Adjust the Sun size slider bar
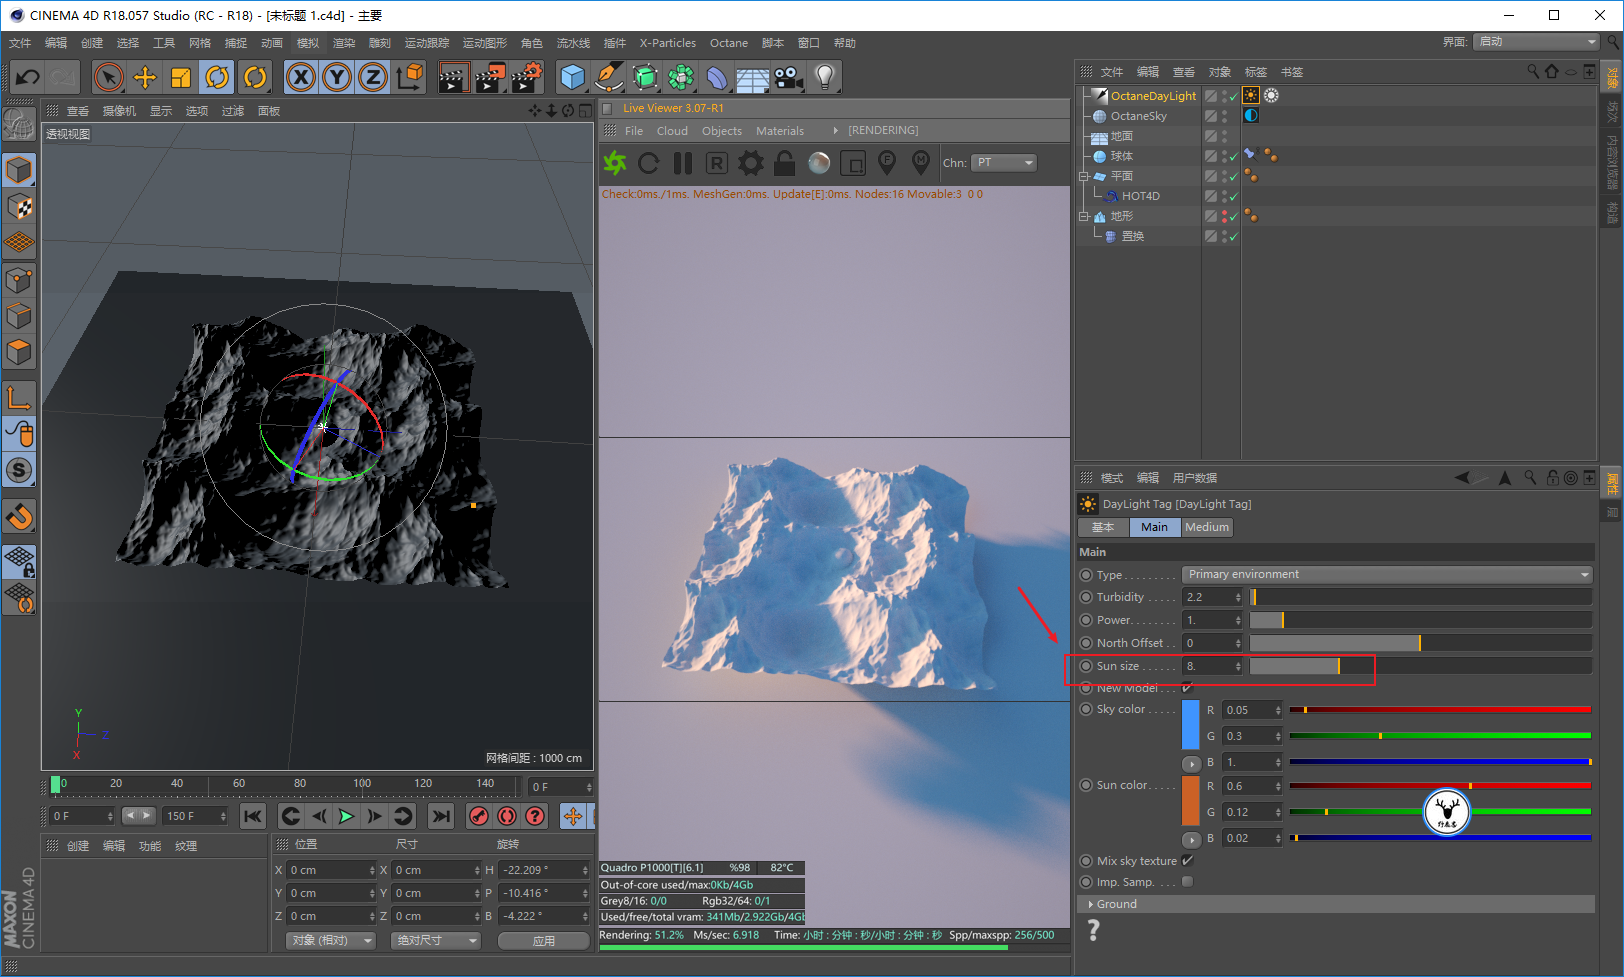Screen dimensions: 1624x977 [x=1420, y=666]
